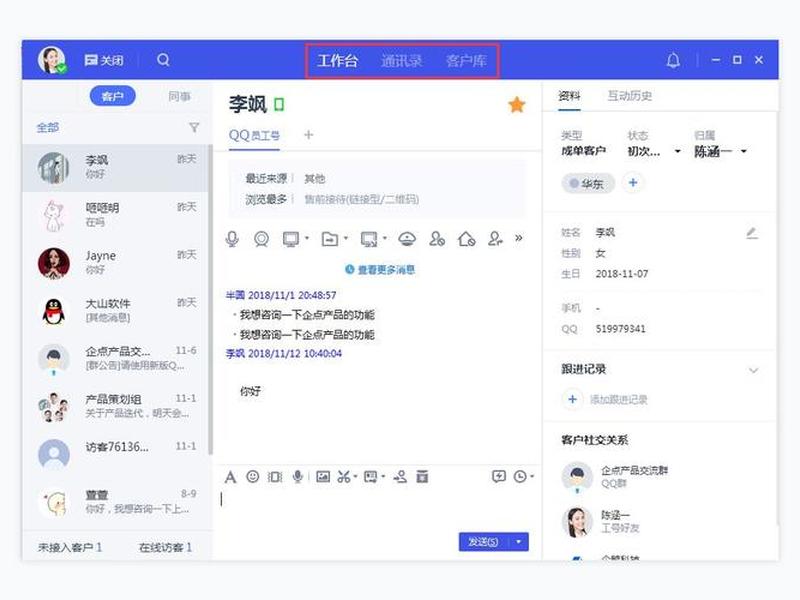Switch to 客户库 tab
Image resolution: width=800 pixels, height=600 pixels.
pyautogui.click(x=466, y=61)
